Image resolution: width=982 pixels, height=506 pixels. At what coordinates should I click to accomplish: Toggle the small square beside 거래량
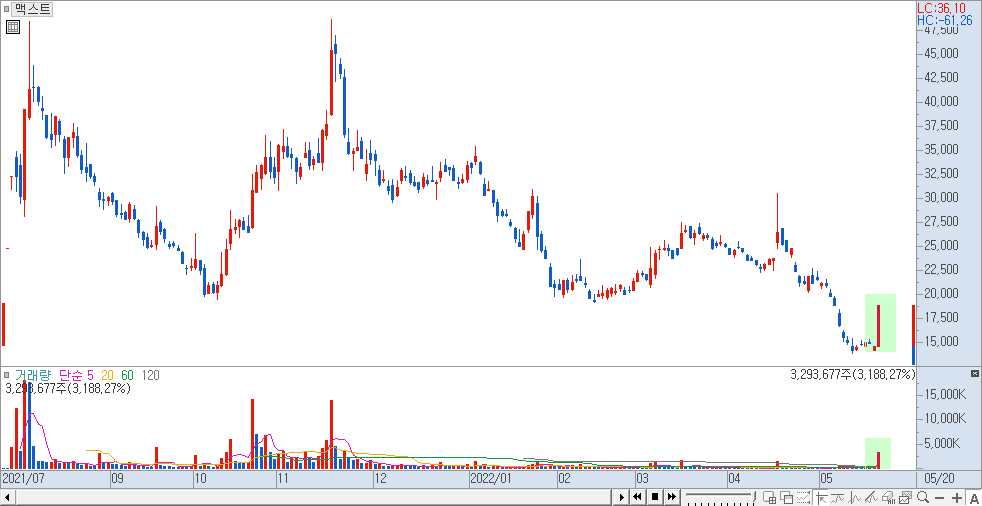[6, 375]
